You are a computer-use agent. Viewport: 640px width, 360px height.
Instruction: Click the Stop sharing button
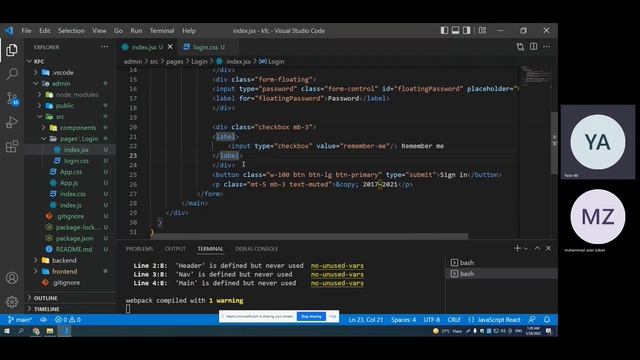(311, 316)
